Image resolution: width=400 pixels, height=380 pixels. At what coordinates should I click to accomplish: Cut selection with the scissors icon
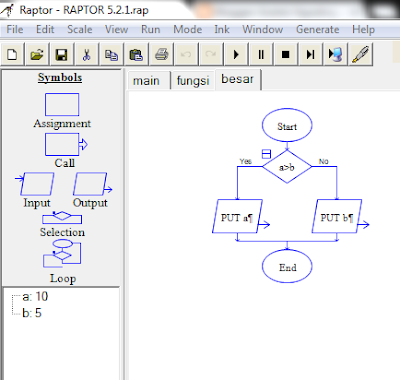pyautogui.click(x=86, y=54)
